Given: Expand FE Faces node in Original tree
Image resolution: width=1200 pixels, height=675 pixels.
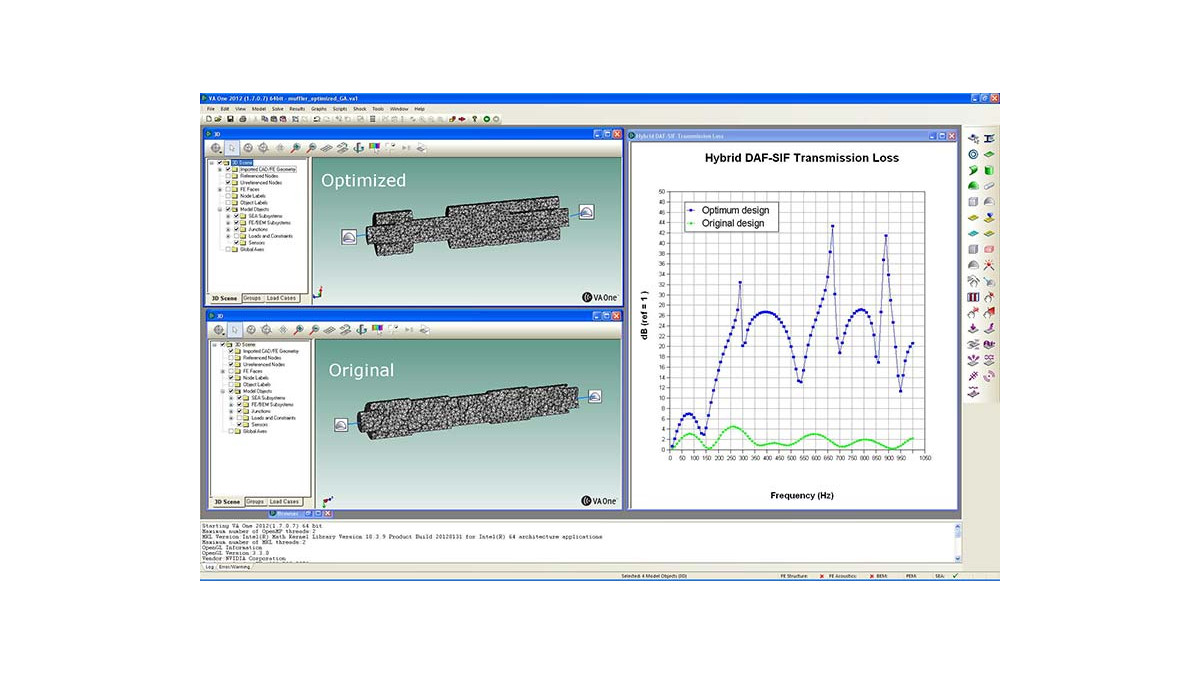Looking at the screenshot, I should point(222,371).
